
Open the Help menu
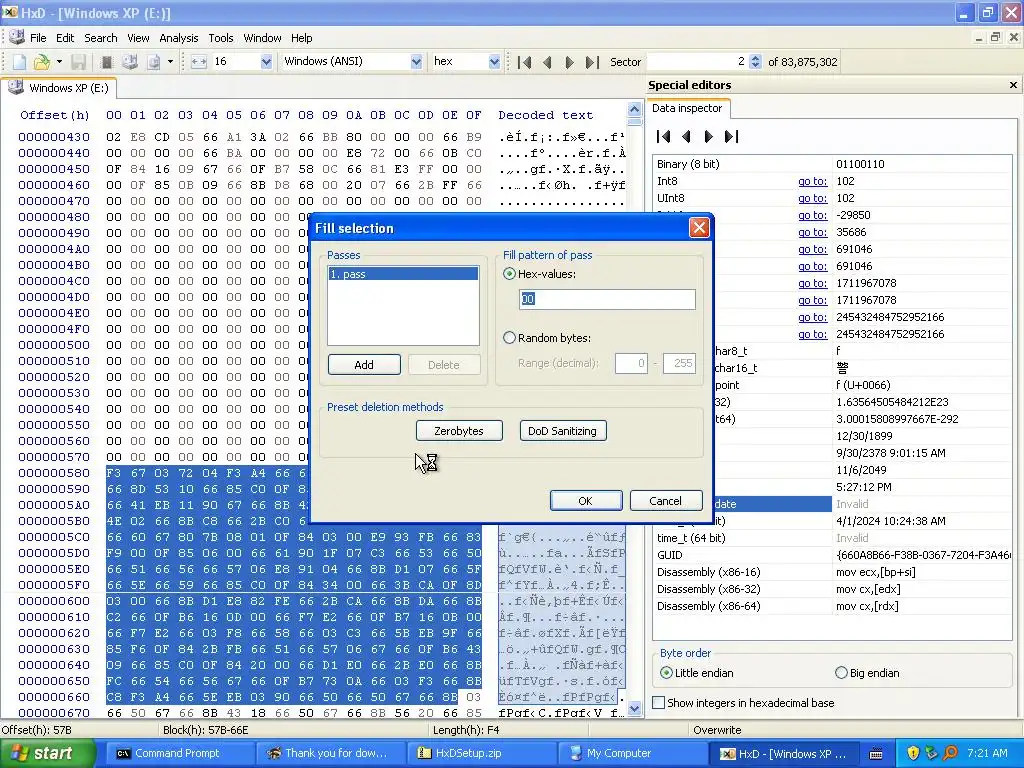coord(301,38)
